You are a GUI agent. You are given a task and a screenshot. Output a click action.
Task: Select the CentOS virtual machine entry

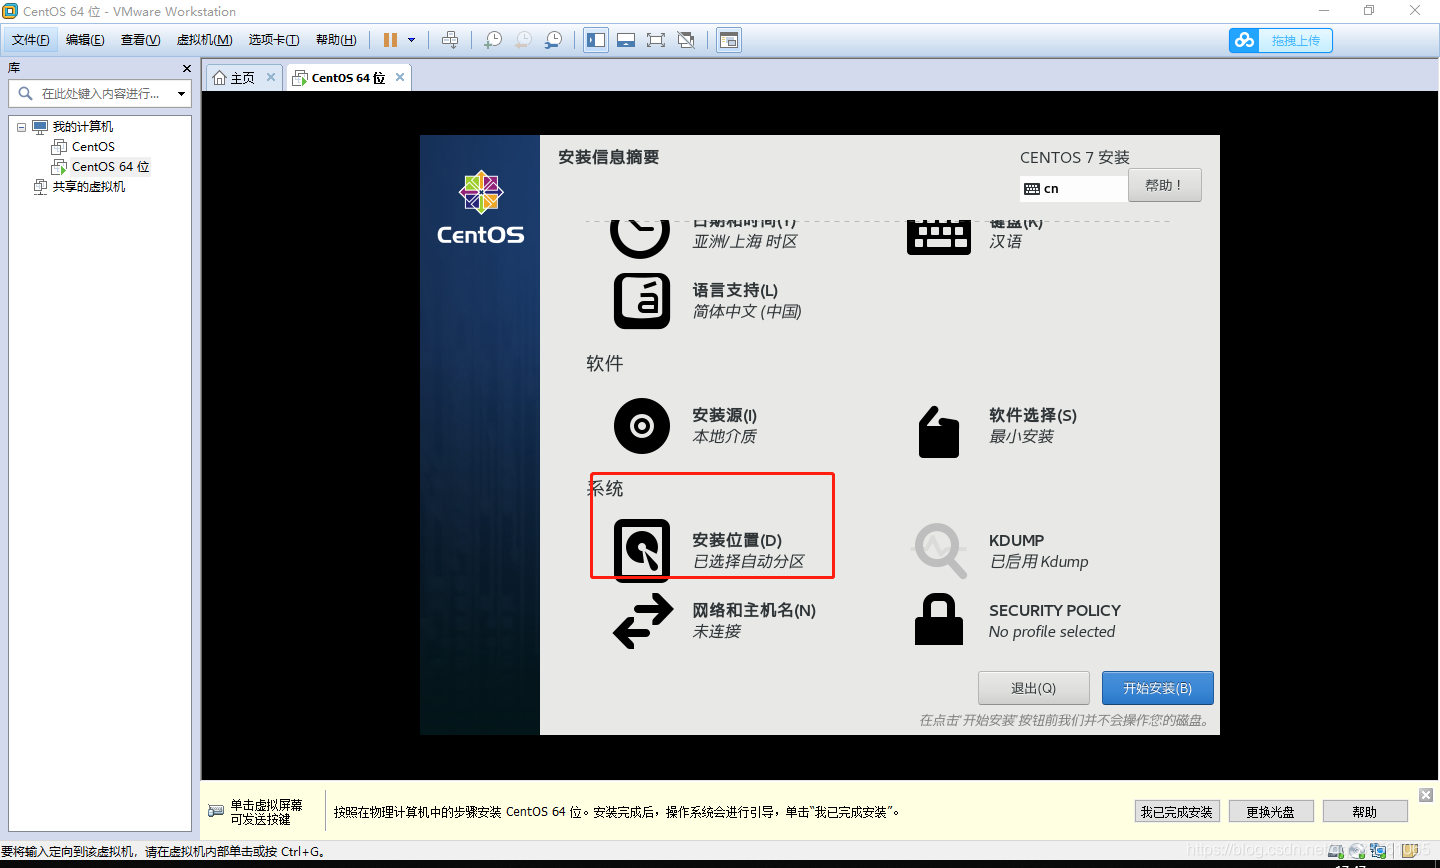pos(93,147)
